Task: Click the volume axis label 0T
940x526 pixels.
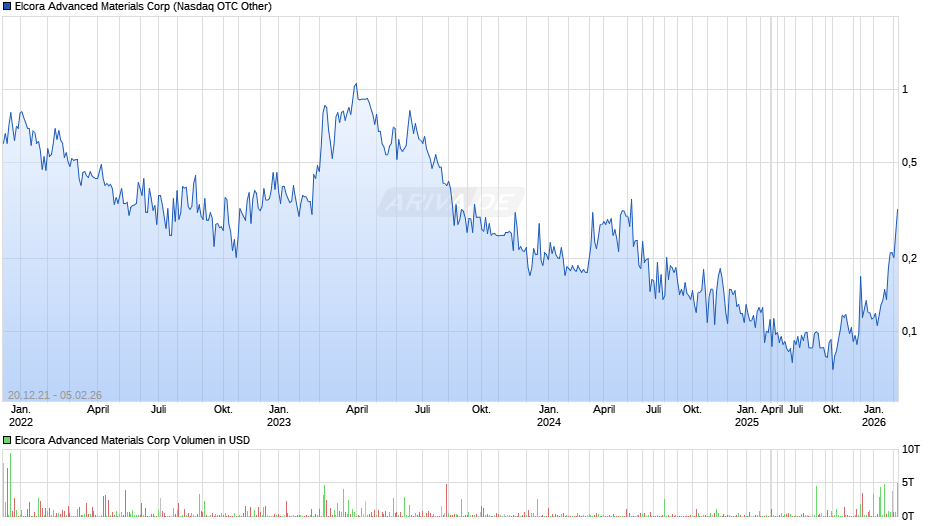Action: coord(908,516)
